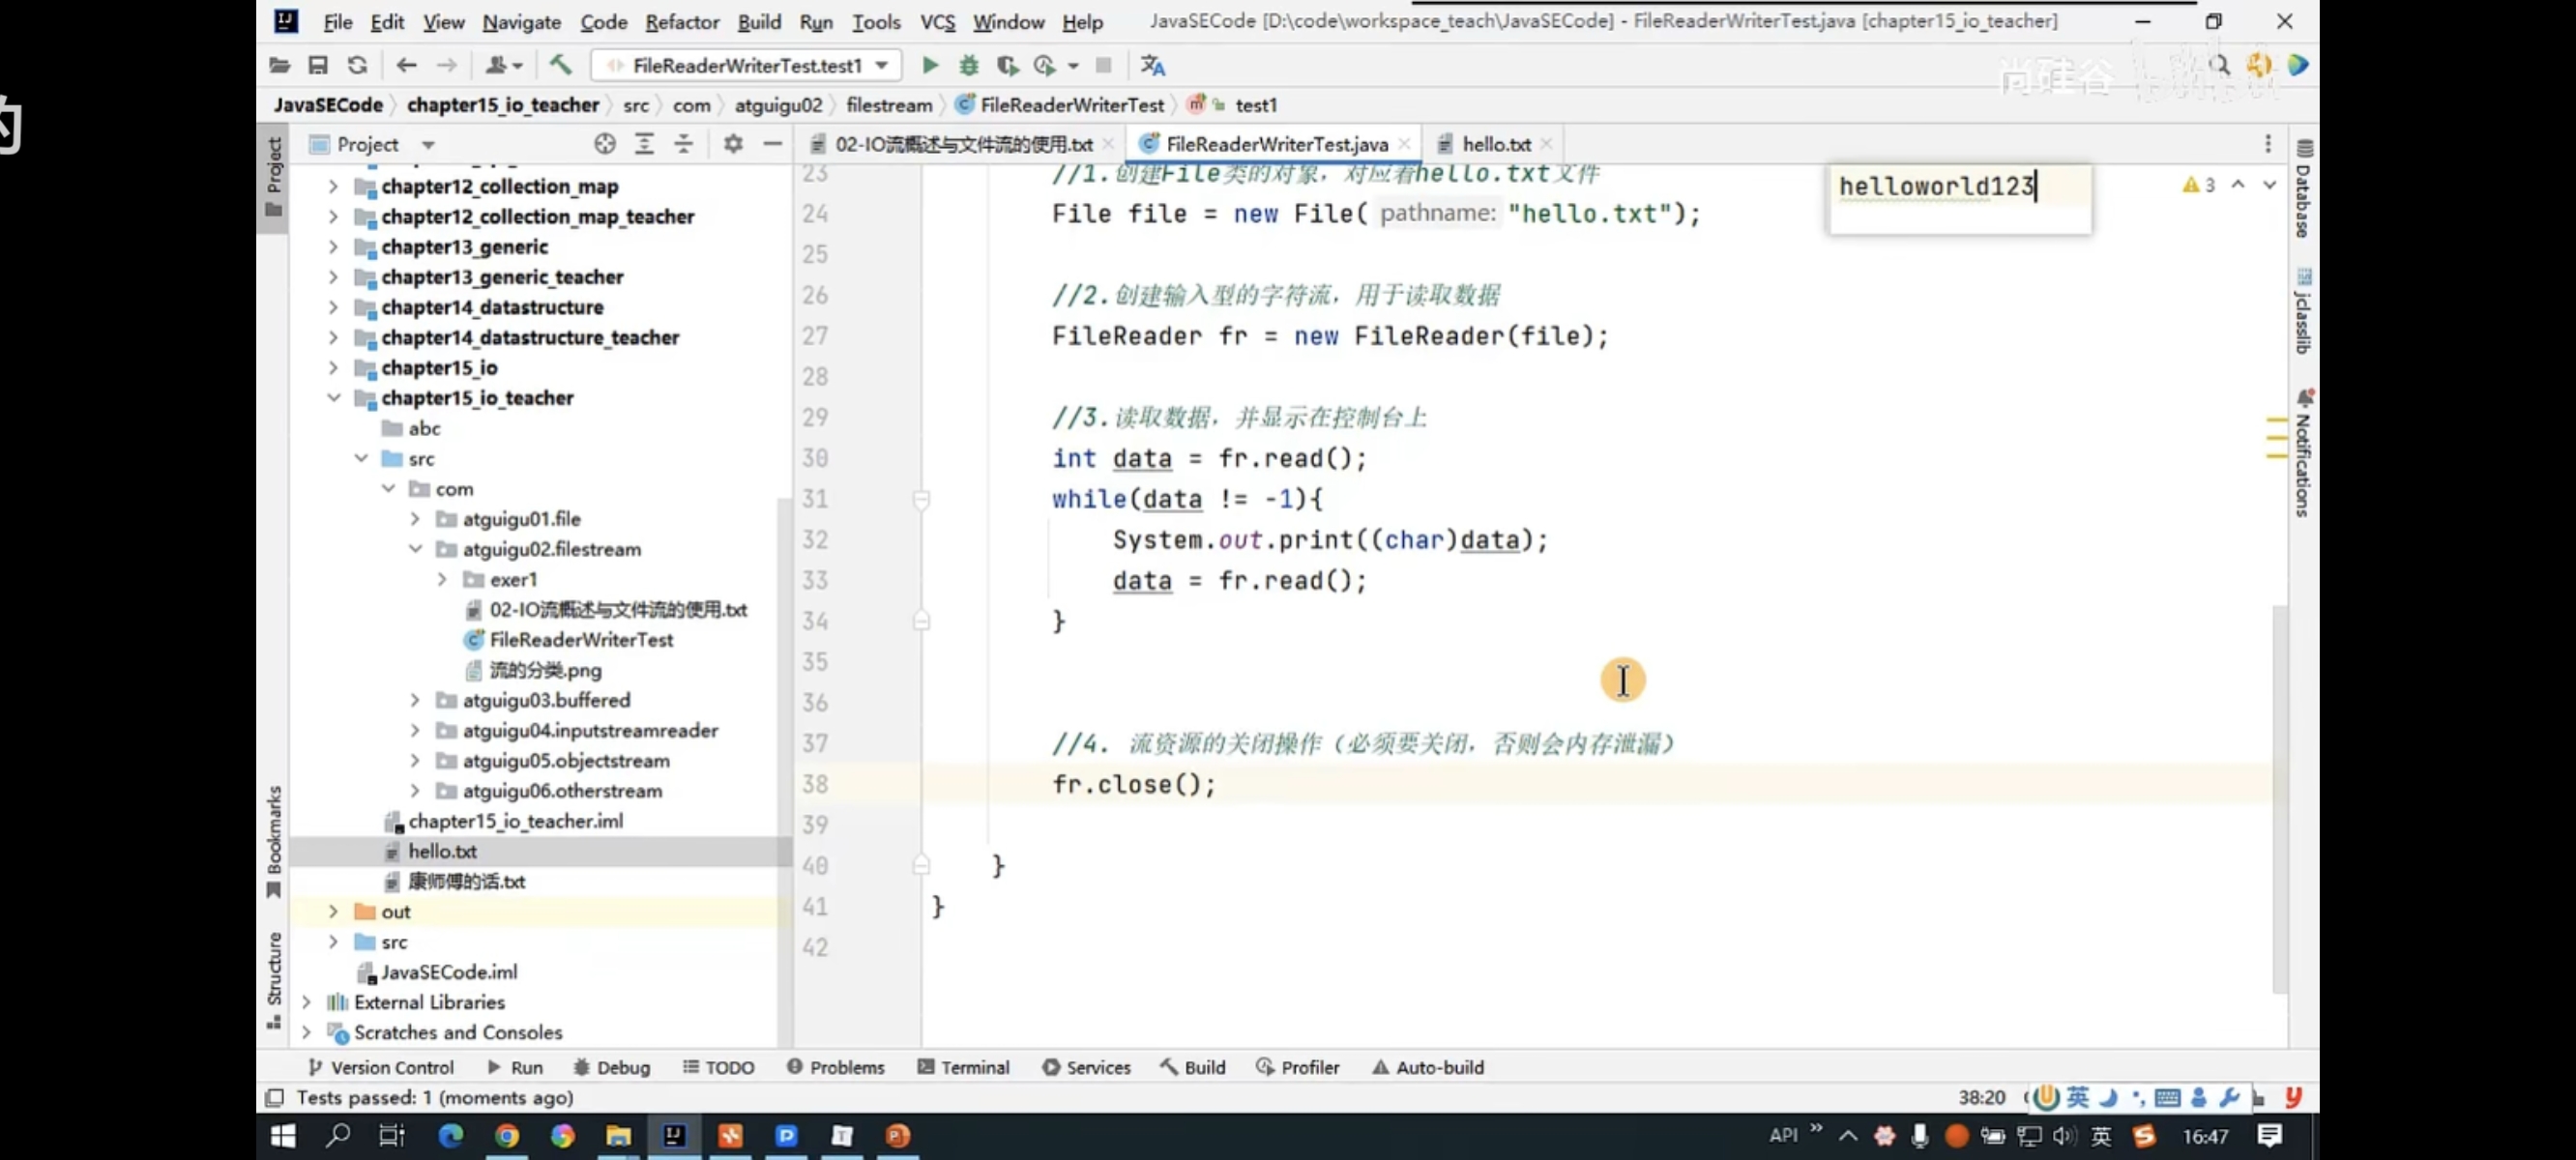
Task: Click Collapse All in Project panel
Action: coord(683,144)
